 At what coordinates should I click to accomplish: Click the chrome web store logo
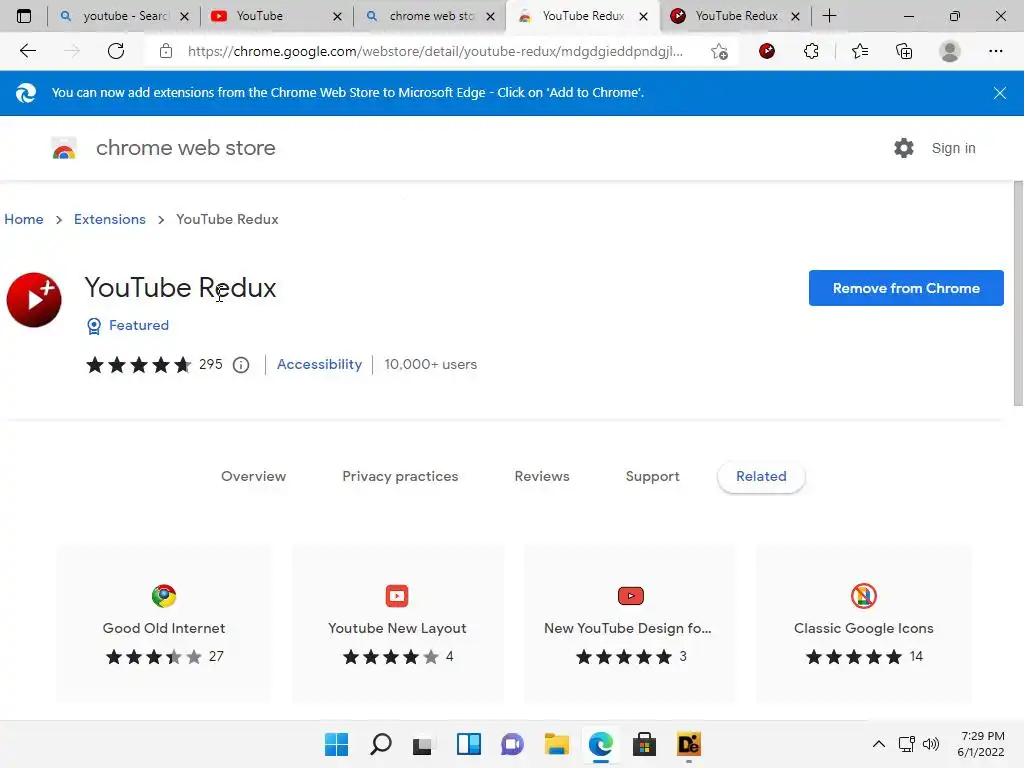click(x=64, y=148)
